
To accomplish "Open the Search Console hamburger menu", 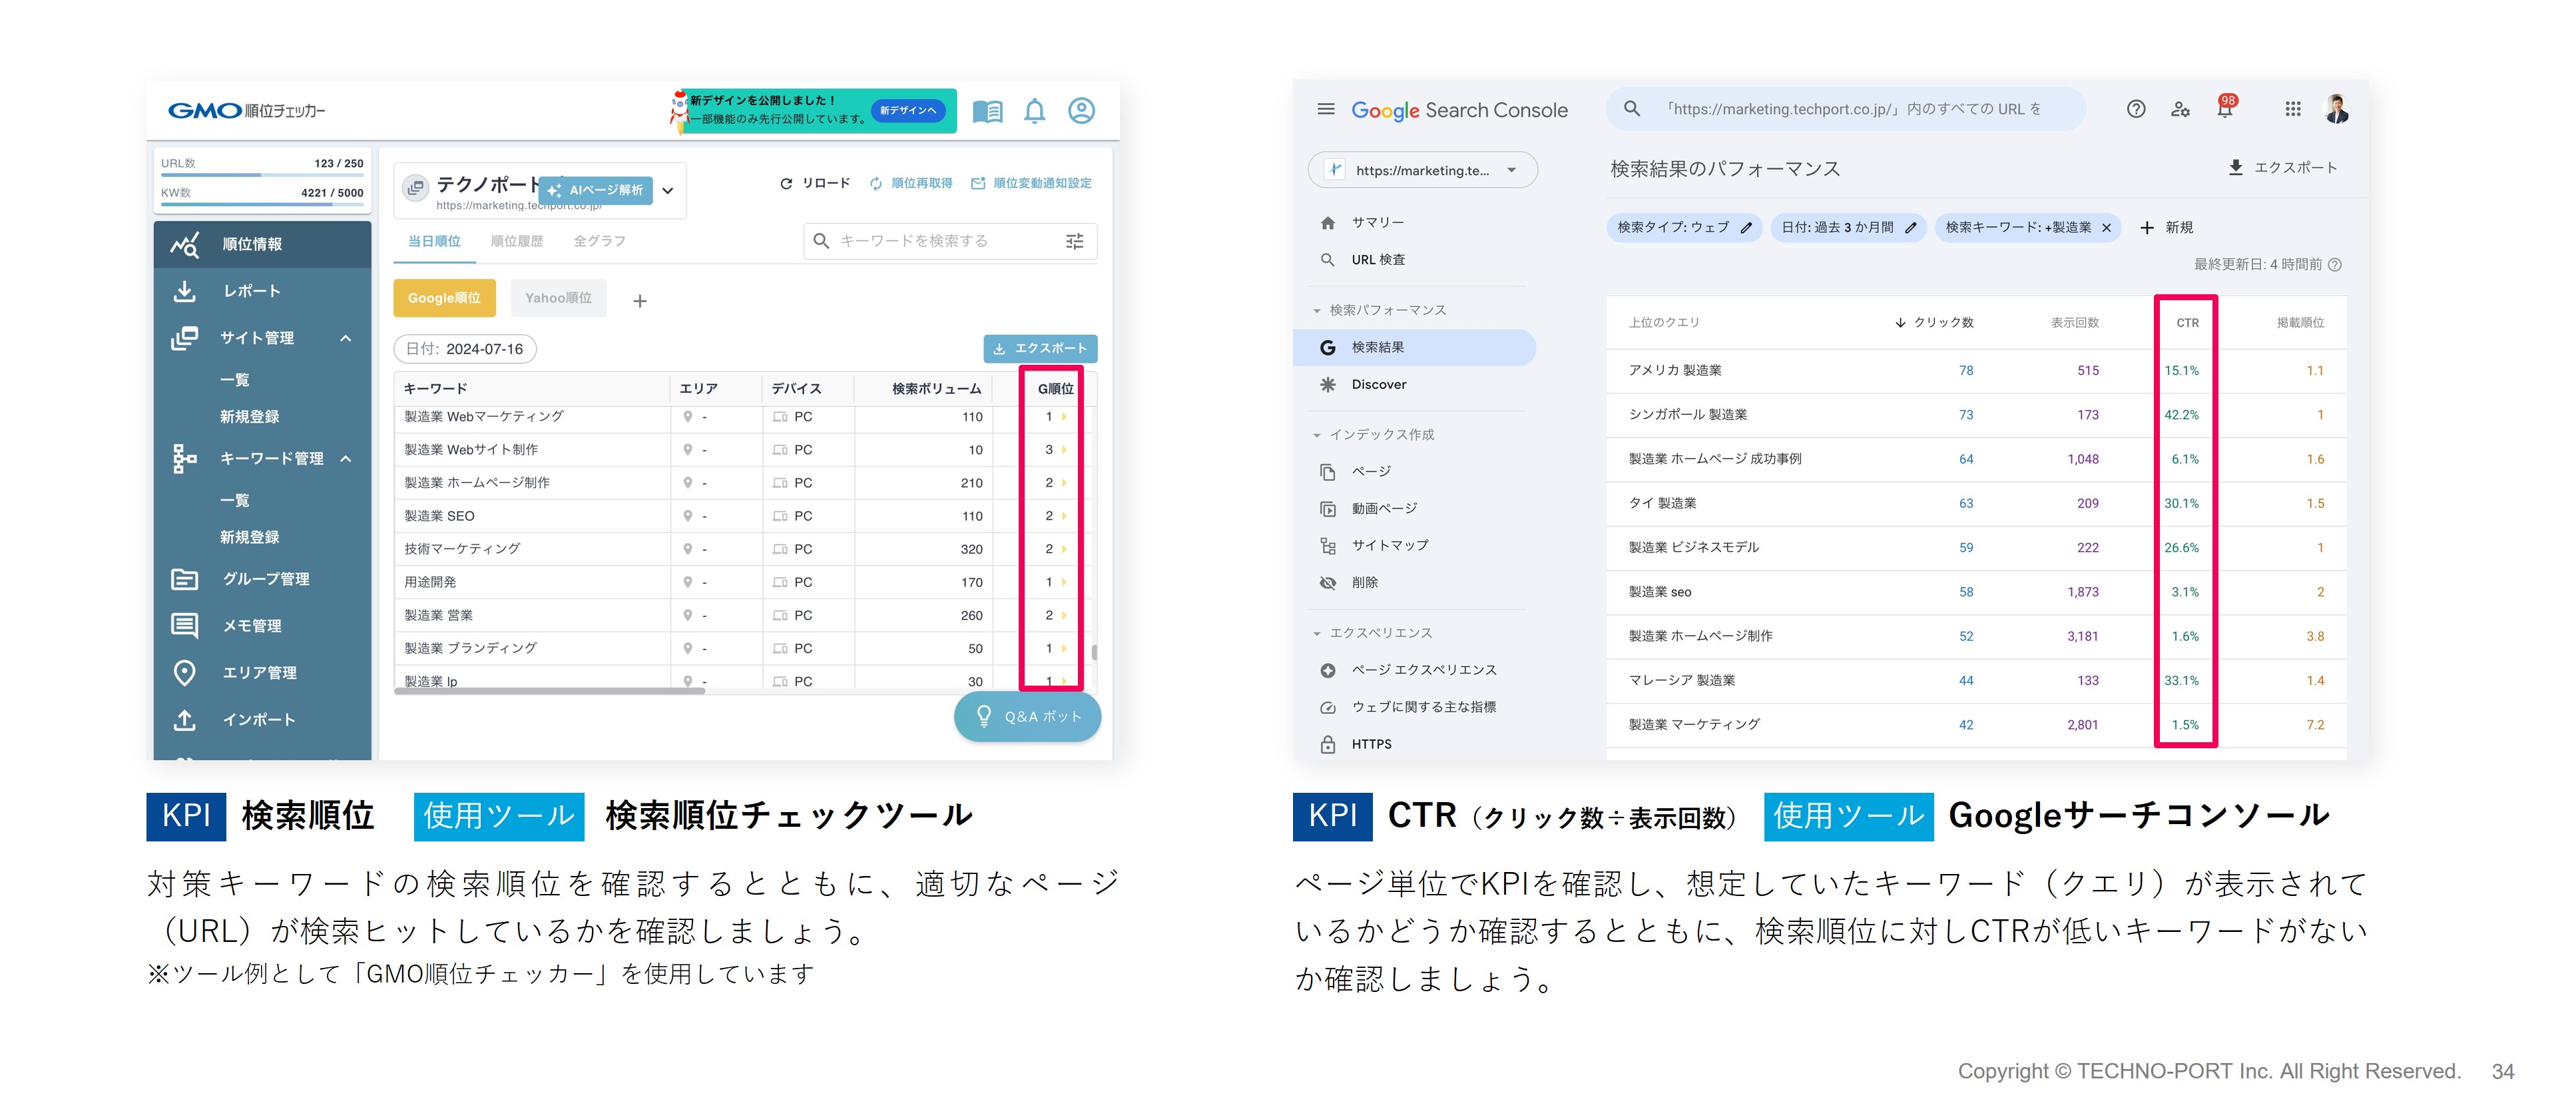I will coord(1326,109).
